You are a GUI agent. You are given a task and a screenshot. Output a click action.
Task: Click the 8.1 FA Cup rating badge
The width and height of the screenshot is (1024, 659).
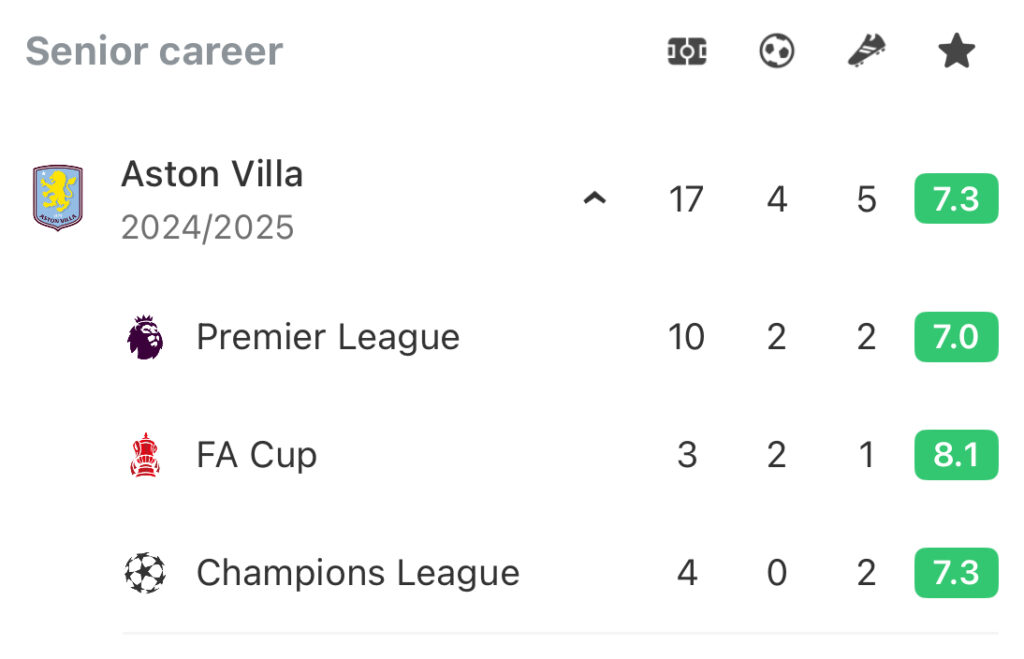point(956,455)
